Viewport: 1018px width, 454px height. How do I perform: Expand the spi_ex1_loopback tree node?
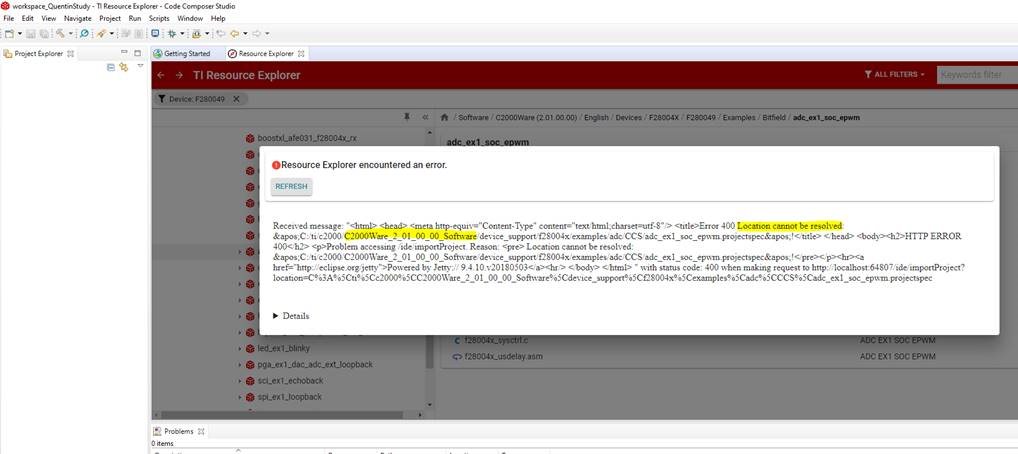240,397
